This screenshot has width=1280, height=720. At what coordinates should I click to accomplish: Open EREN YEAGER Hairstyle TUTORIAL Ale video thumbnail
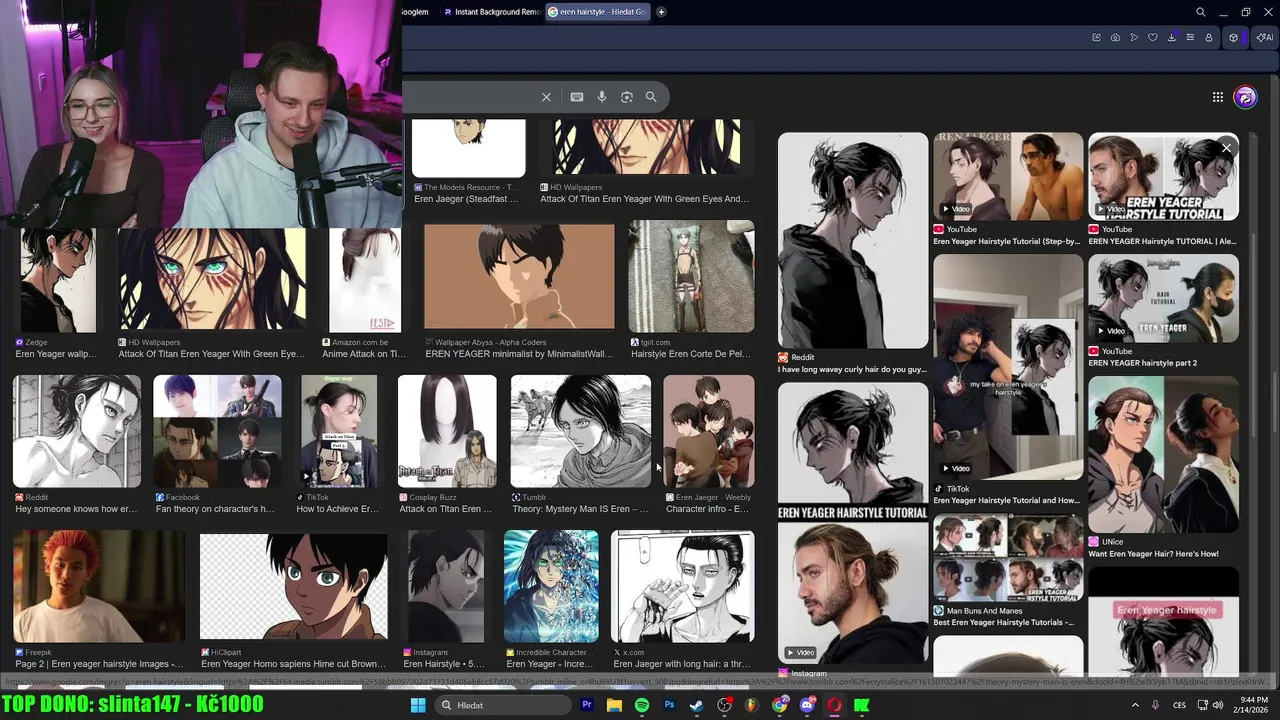[1163, 176]
